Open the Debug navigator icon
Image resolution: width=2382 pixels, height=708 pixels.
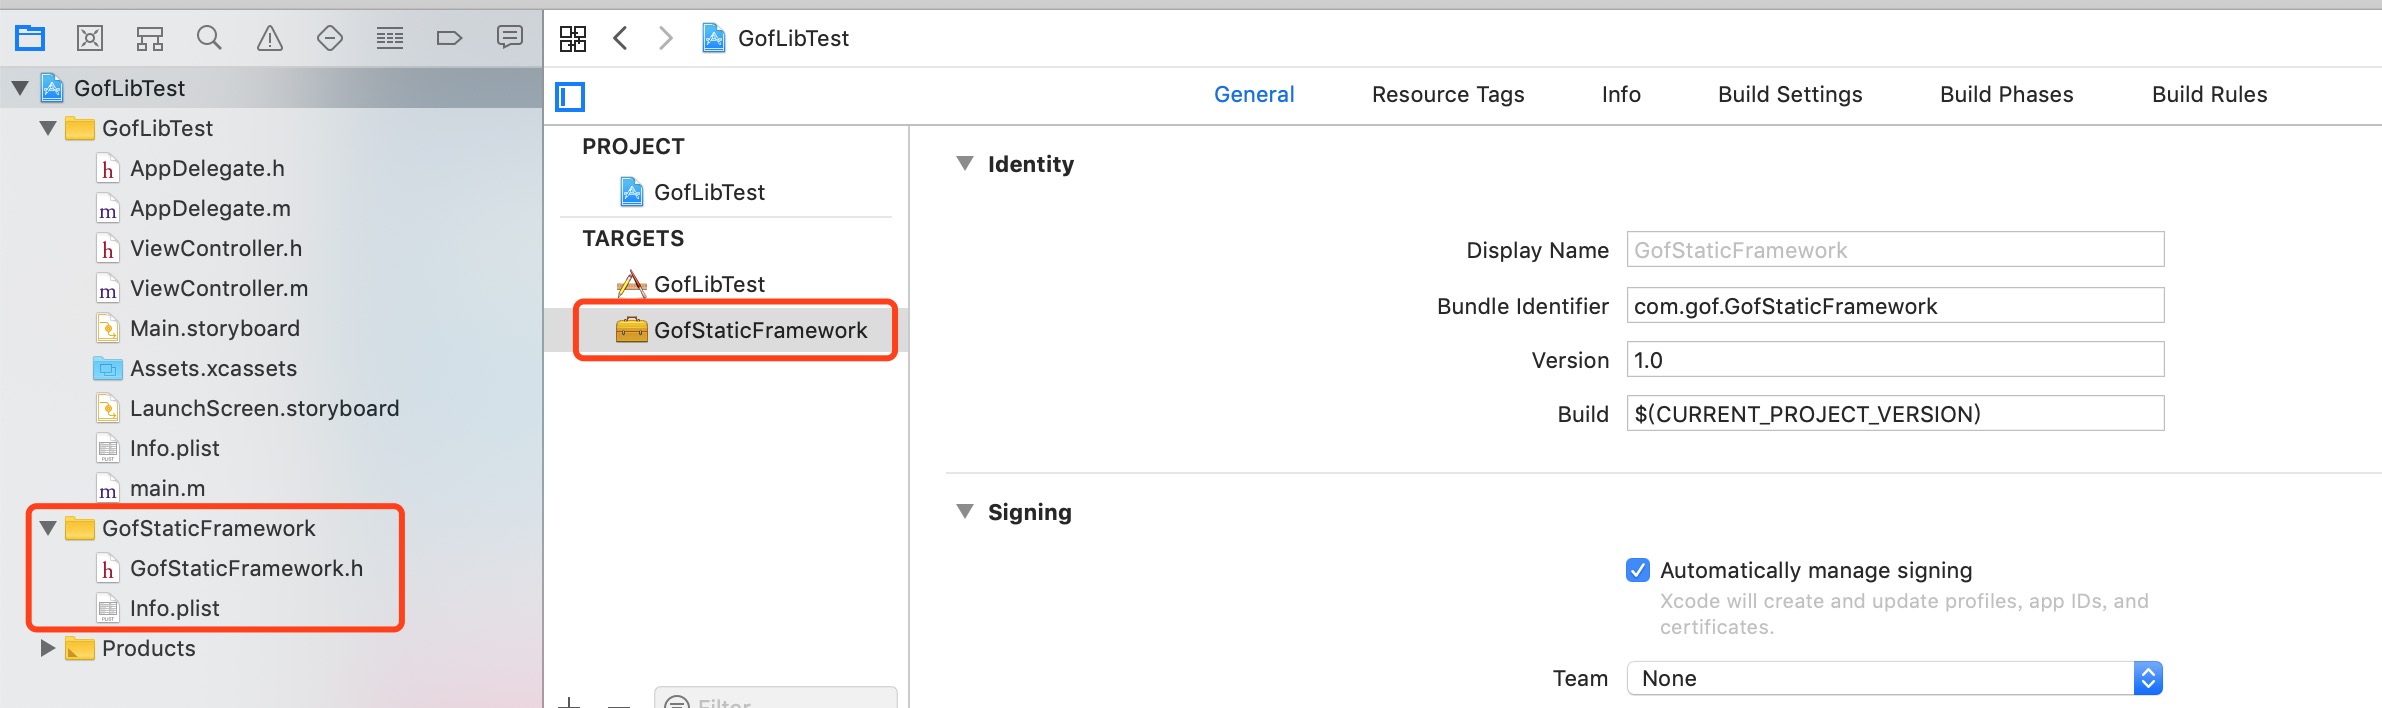click(x=390, y=38)
